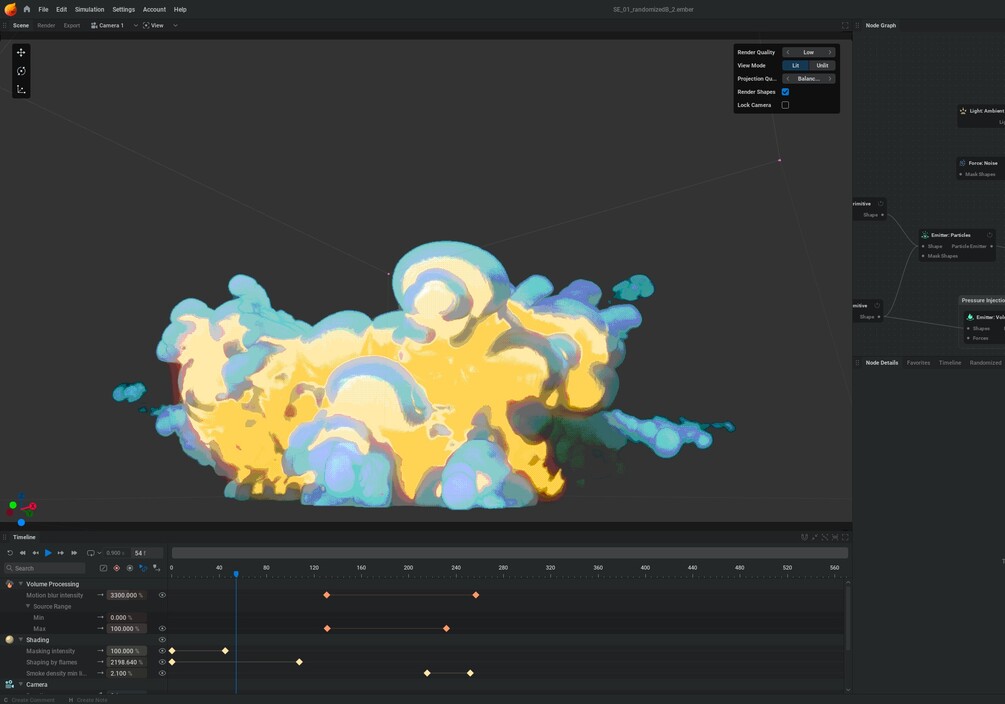Play the simulation
This screenshot has height=704, width=1005.
click(48, 553)
